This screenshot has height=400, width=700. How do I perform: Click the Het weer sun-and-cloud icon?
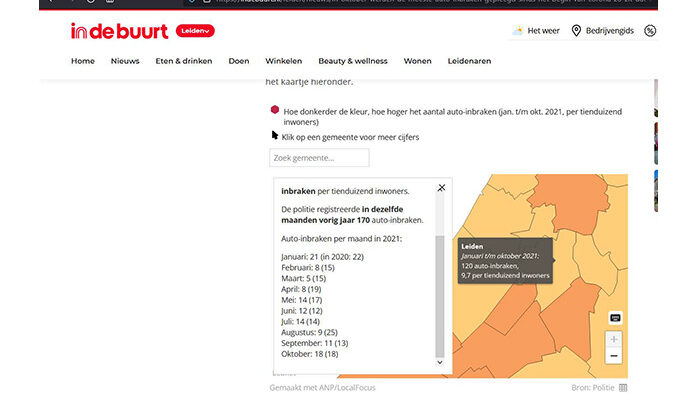(518, 31)
